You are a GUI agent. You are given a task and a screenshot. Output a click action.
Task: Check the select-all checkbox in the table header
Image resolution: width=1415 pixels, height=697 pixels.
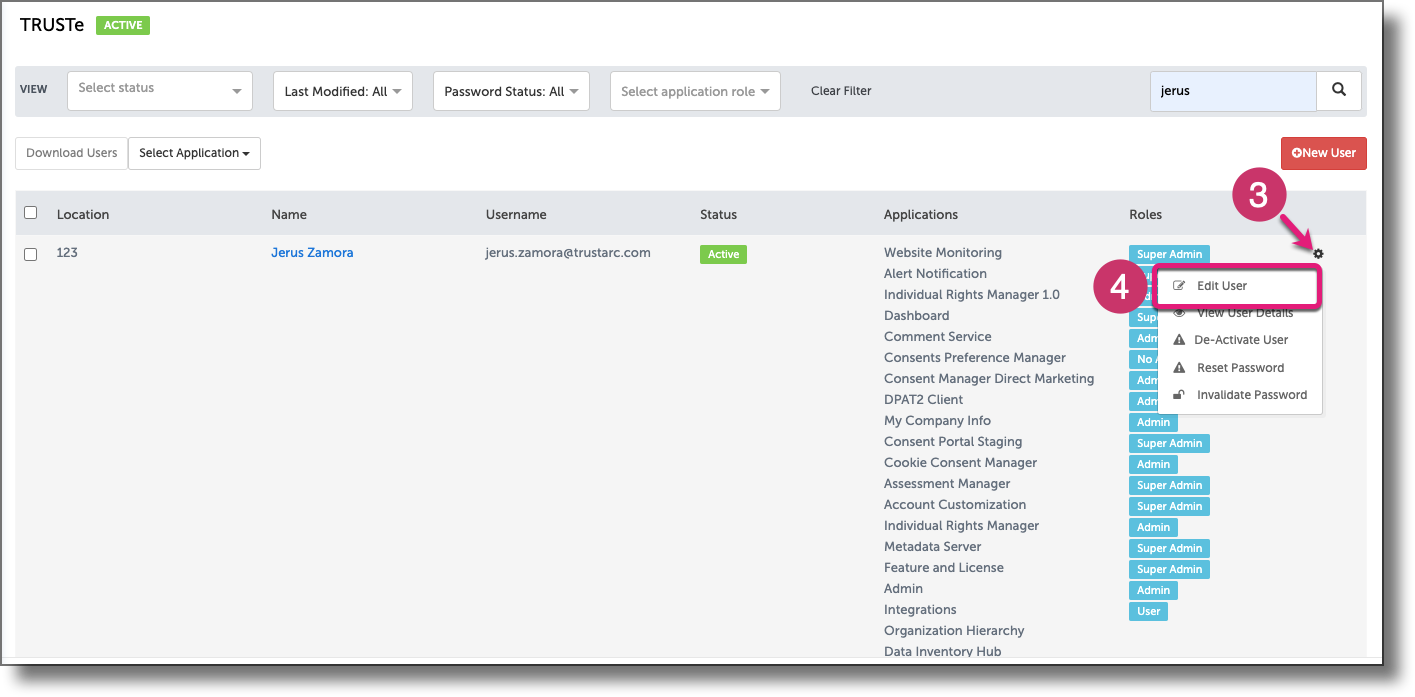point(30,212)
